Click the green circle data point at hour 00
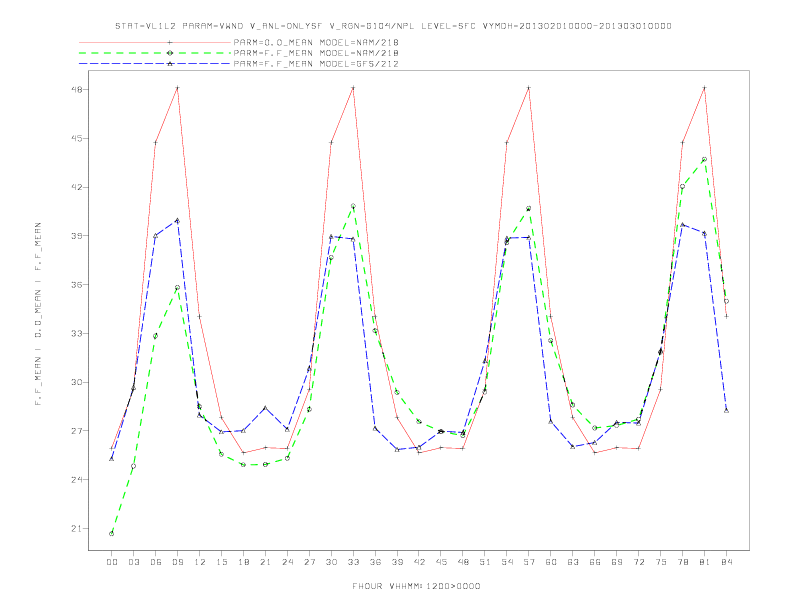The width and height of the screenshot is (792, 612). [112, 534]
